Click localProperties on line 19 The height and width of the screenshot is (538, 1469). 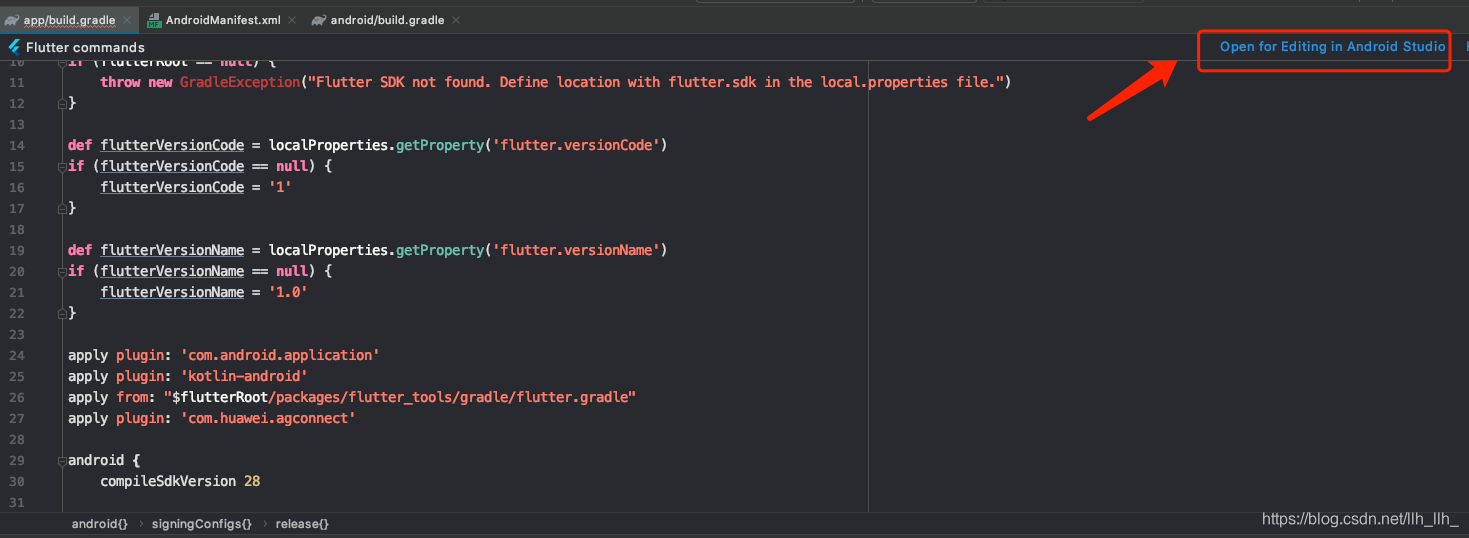[x=328, y=250]
